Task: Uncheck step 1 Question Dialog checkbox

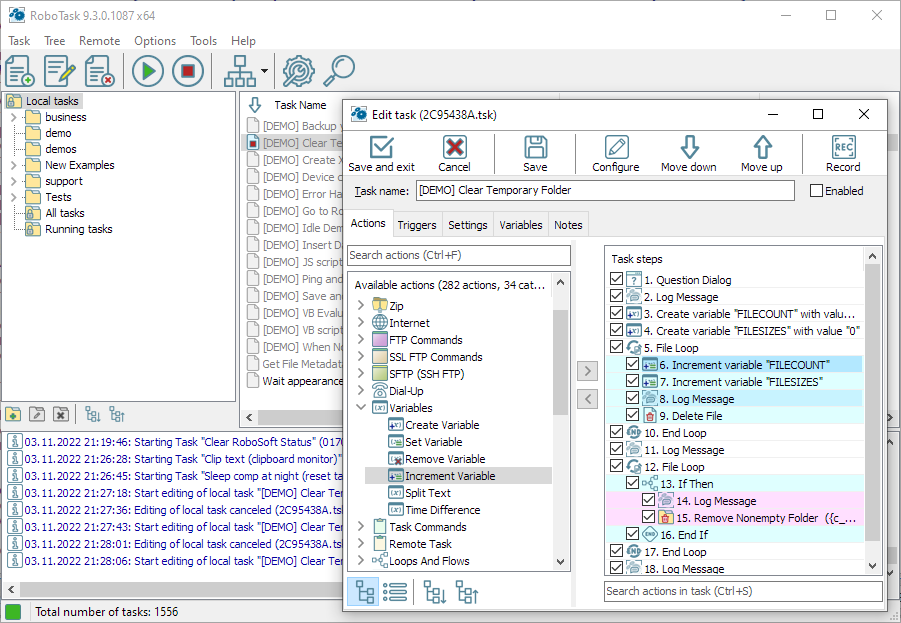Action: (616, 280)
